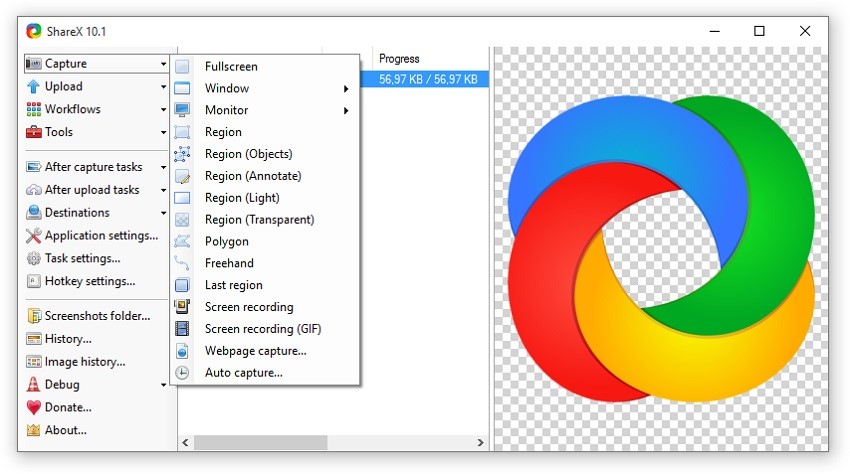The height and width of the screenshot is (474, 850).
Task: Click the Capture camera icon in sidebar
Action: 34,63
